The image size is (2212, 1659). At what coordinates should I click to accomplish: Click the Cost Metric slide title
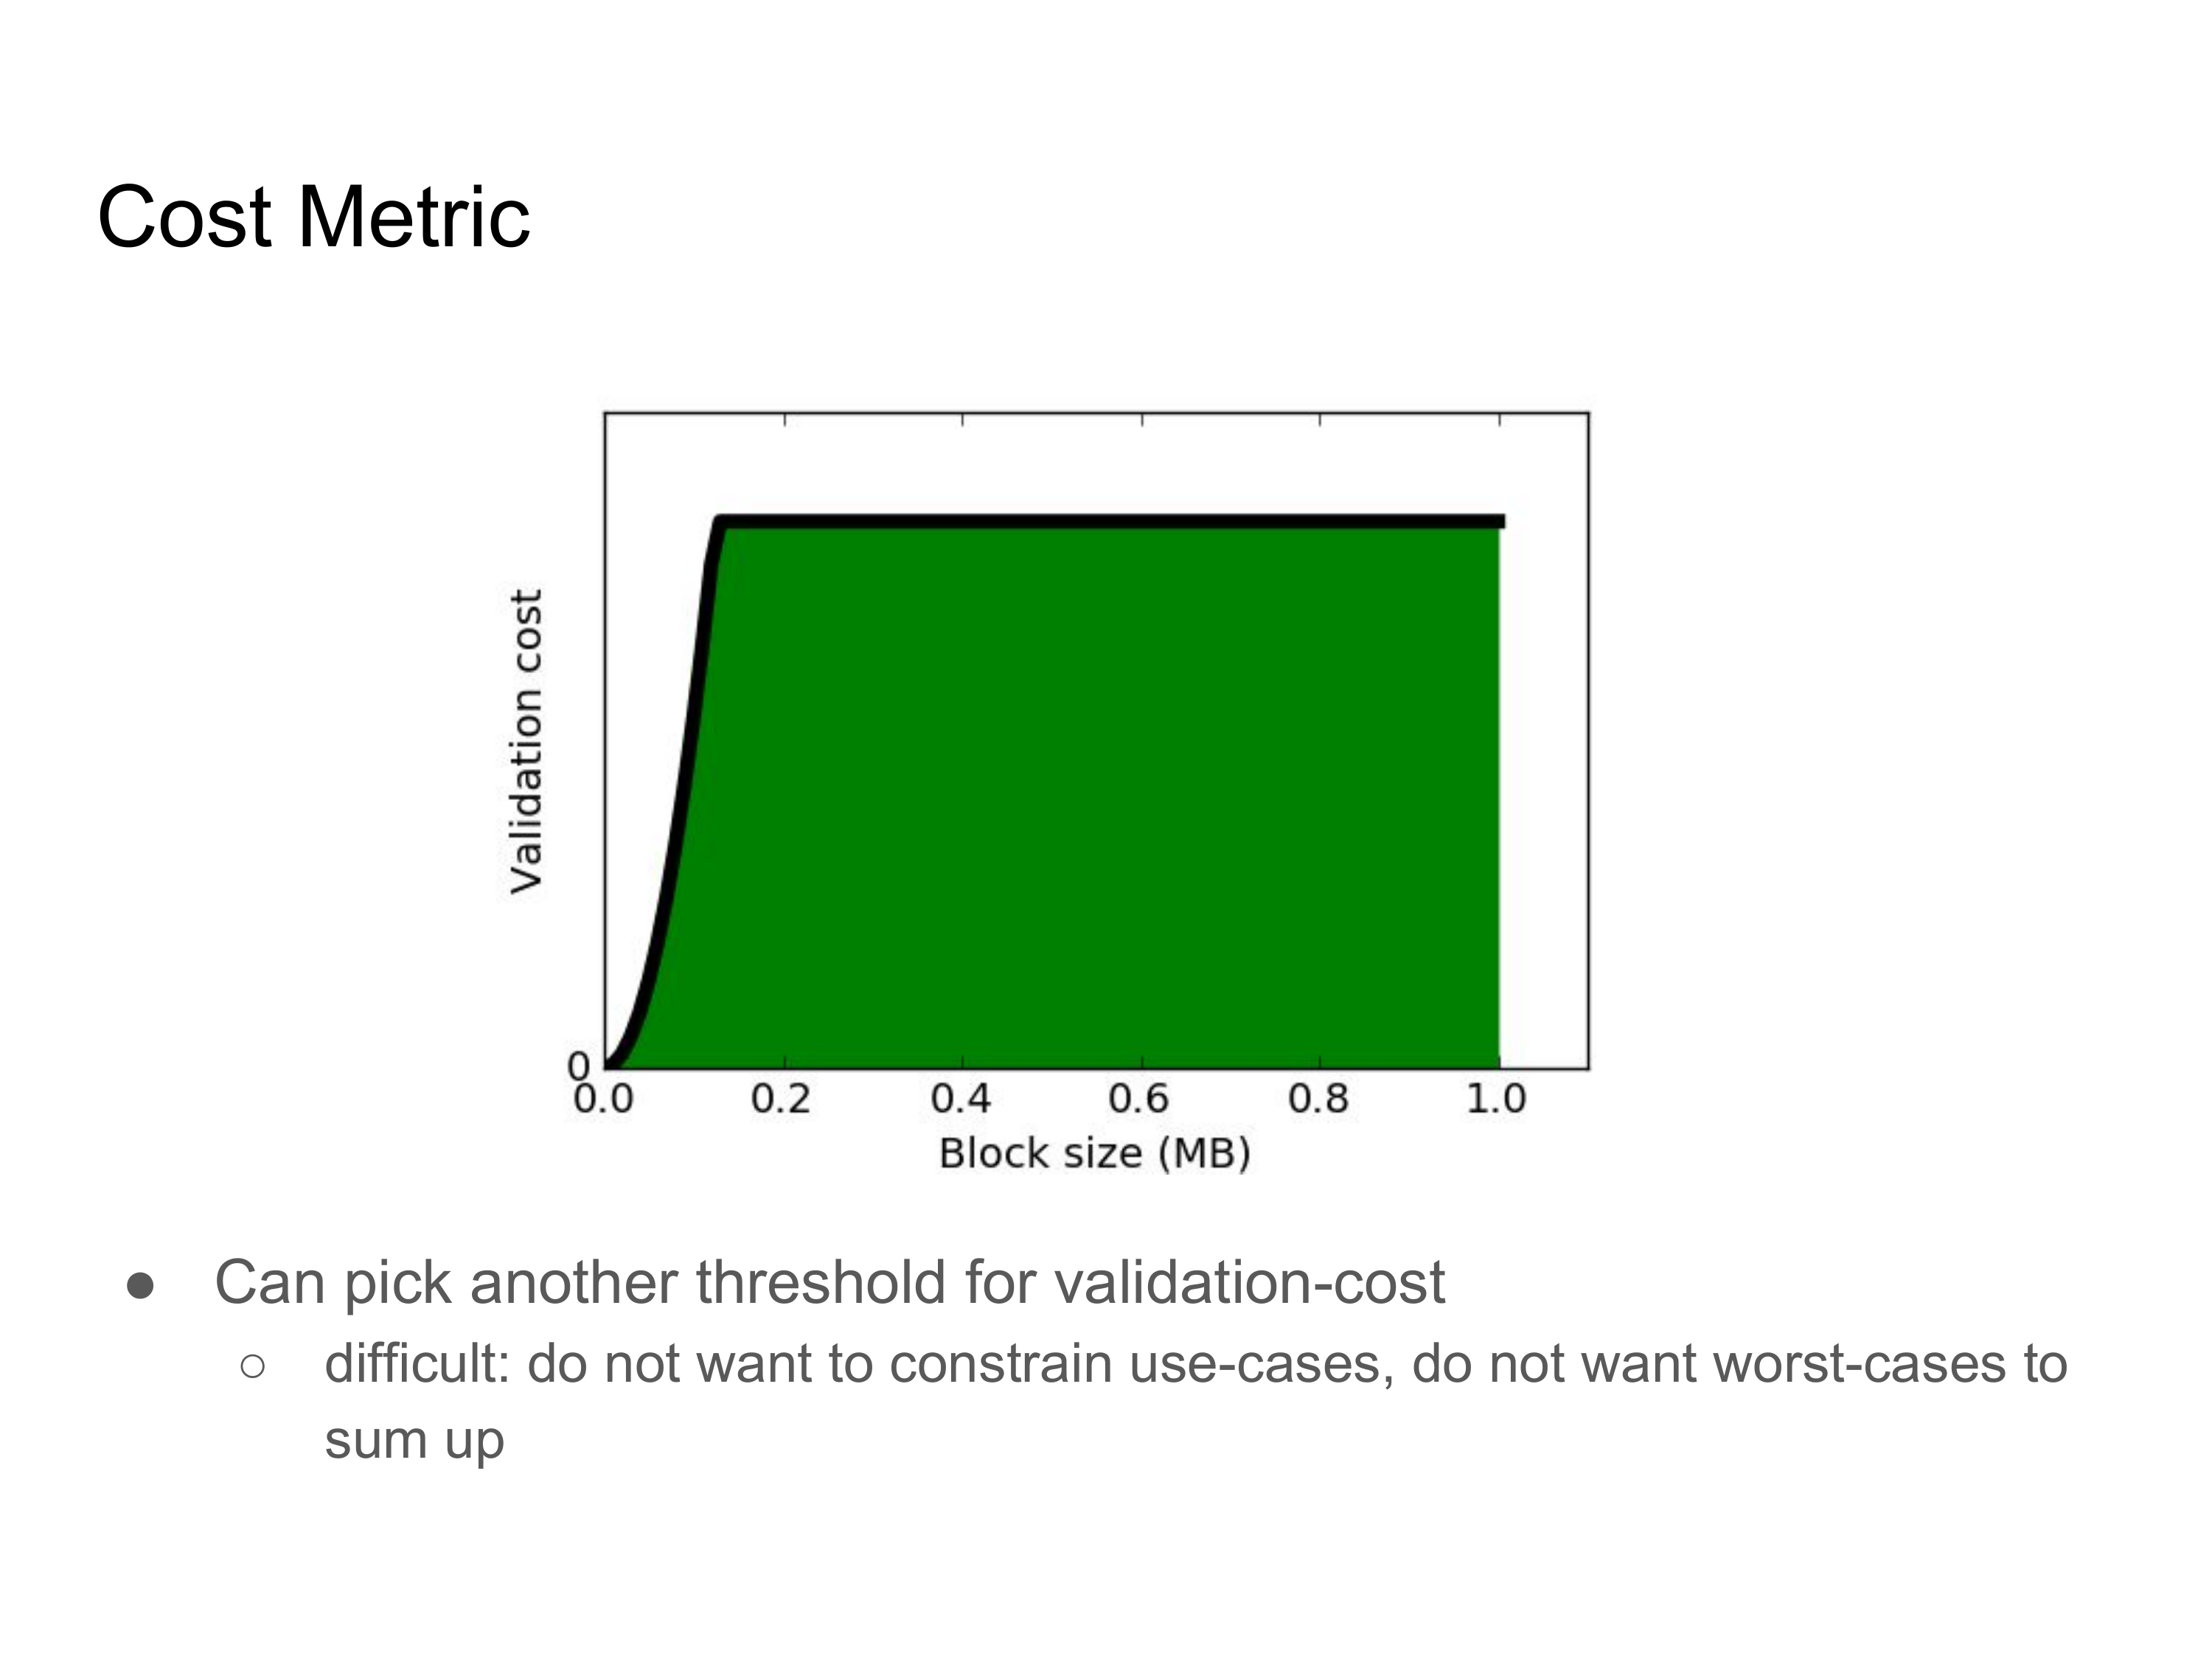point(314,217)
